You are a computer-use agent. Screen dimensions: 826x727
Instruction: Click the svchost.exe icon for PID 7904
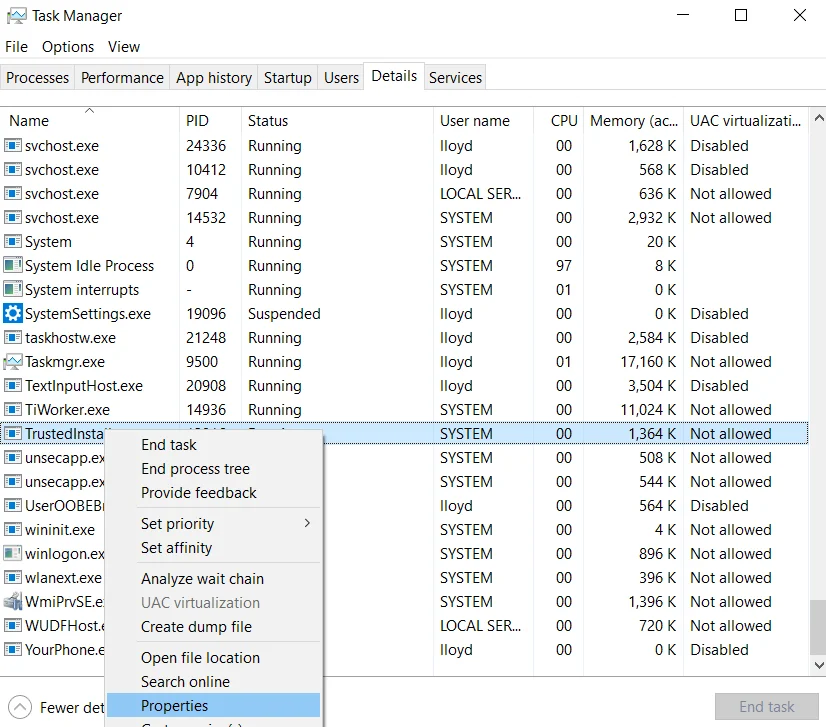[x=13, y=194]
